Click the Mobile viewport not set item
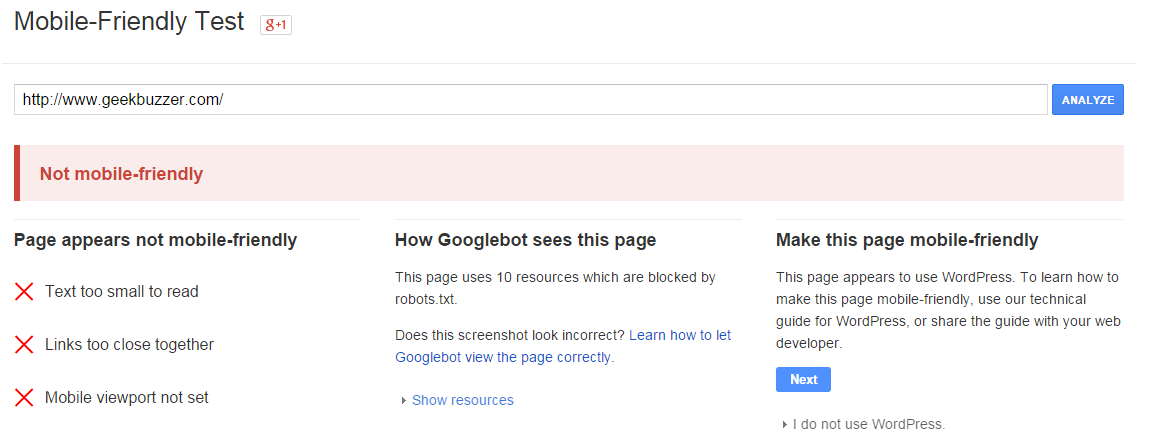The image size is (1165, 435). coord(127,398)
